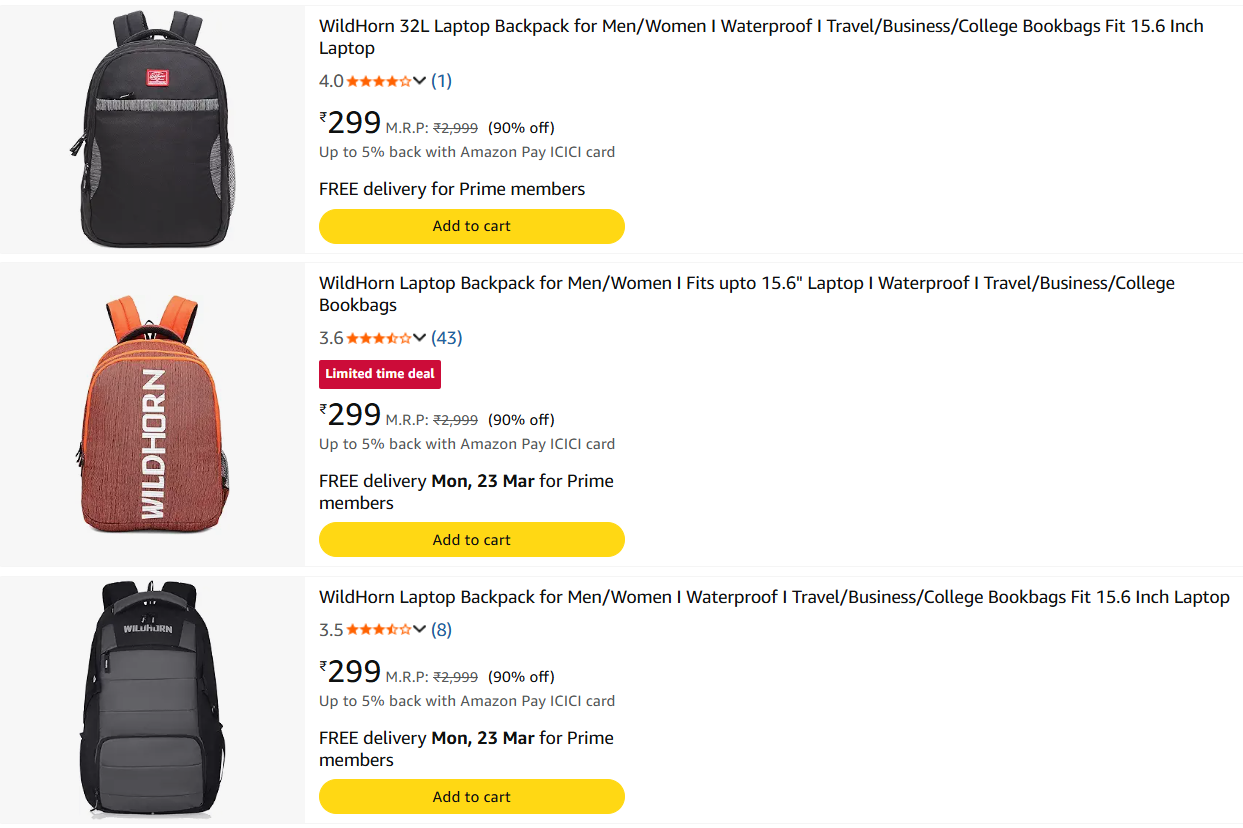Image resolution: width=1243 pixels, height=828 pixels.
Task: Open the third WildHorn Laptop Backpack title
Action: (x=773, y=597)
